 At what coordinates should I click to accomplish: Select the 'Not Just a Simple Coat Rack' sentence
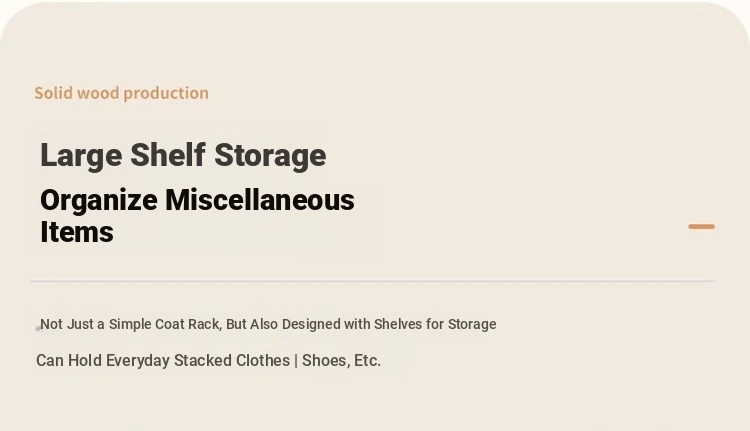click(268, 324)
